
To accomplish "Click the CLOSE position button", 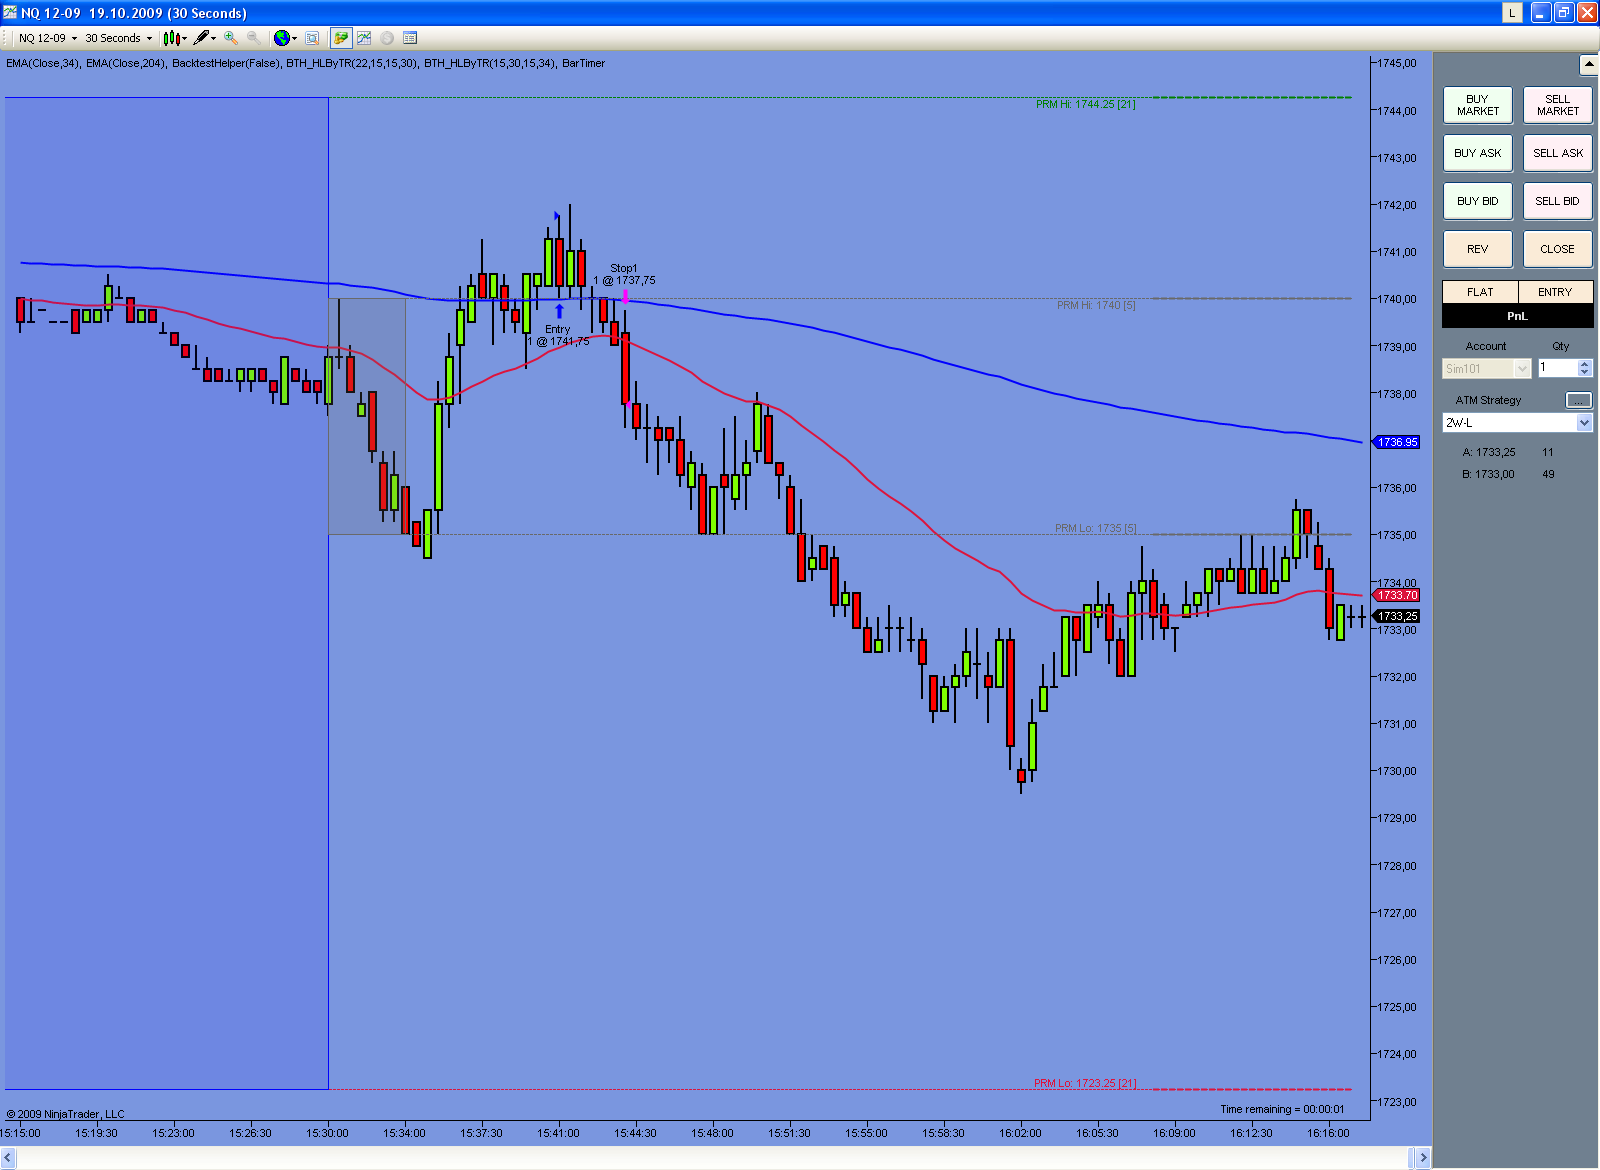I will pos(1558,249).
